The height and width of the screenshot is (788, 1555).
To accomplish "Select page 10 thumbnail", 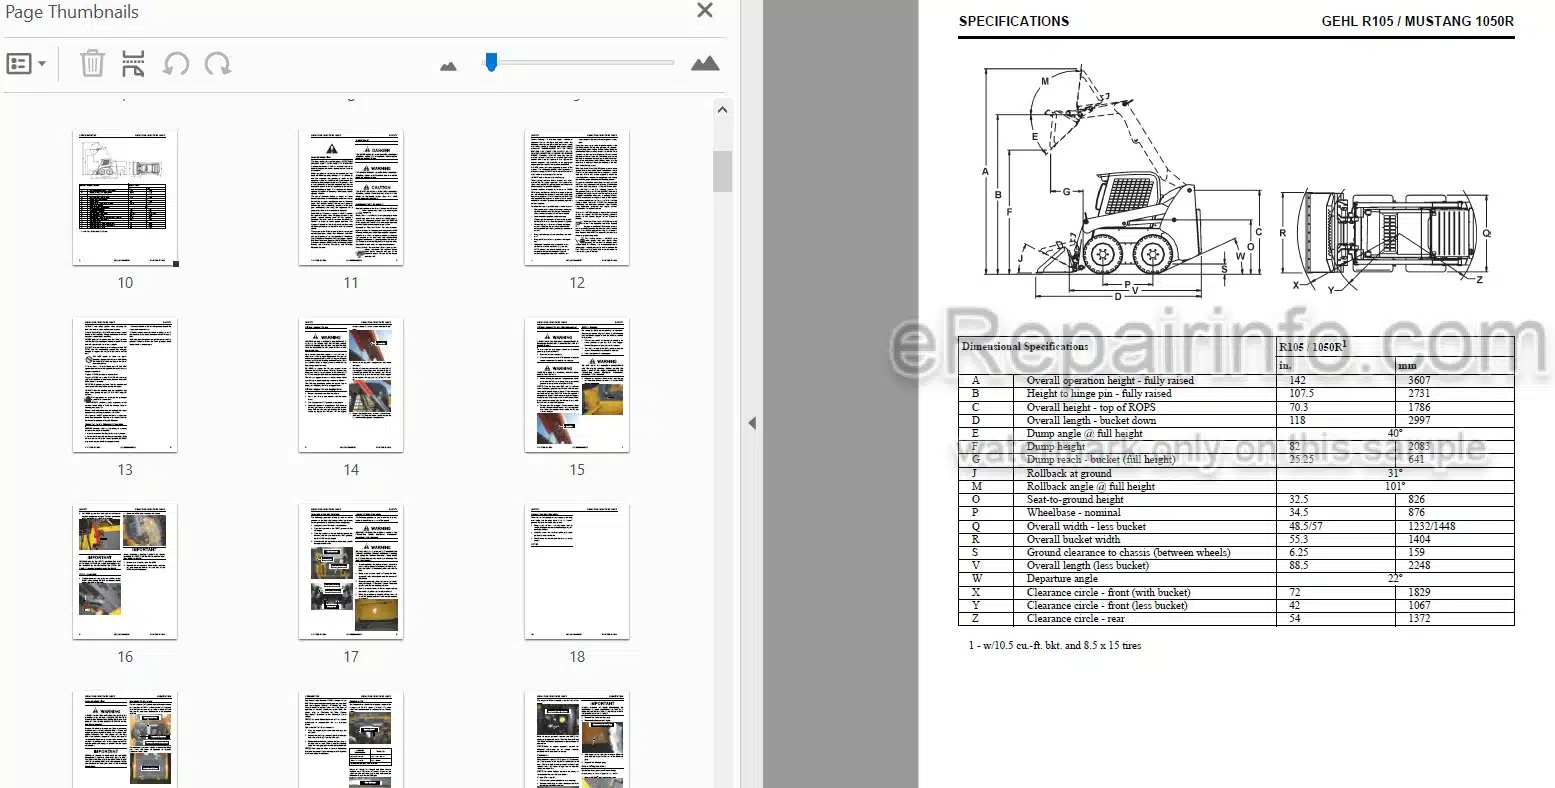I will (125, 197).
